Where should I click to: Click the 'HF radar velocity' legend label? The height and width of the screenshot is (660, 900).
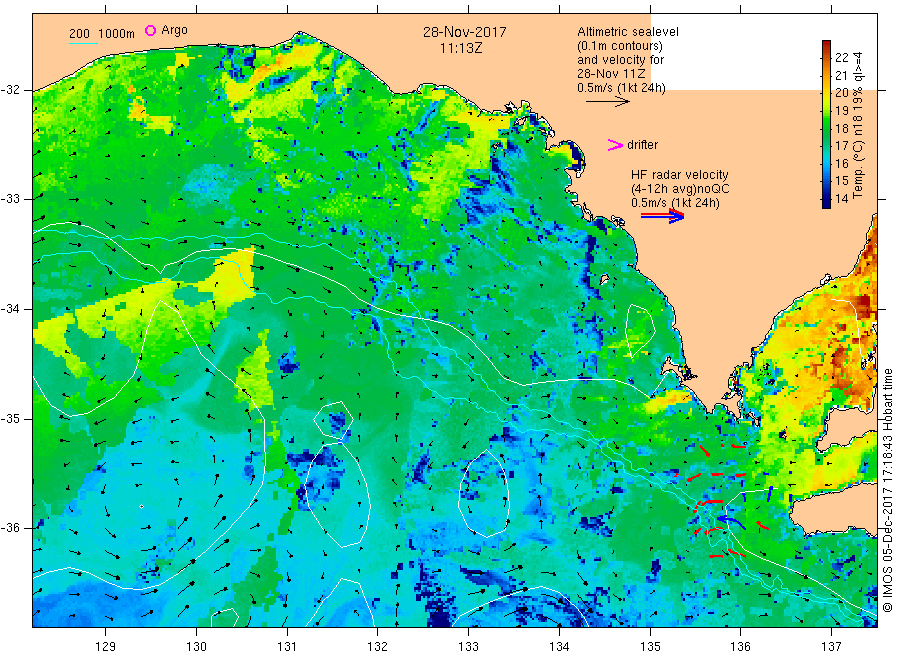680,174
